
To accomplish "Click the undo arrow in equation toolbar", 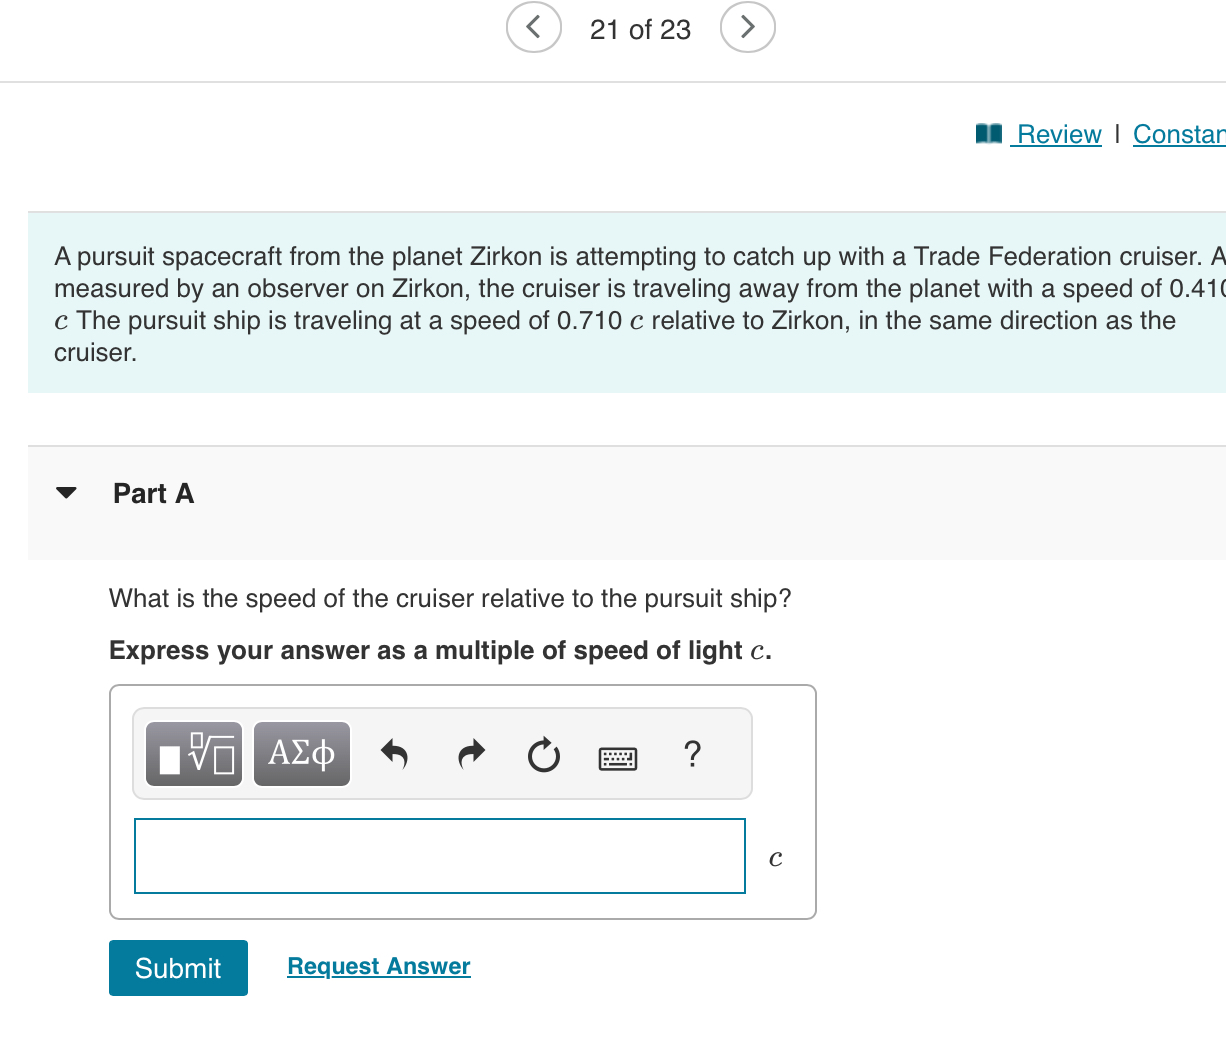I will 394,755.
